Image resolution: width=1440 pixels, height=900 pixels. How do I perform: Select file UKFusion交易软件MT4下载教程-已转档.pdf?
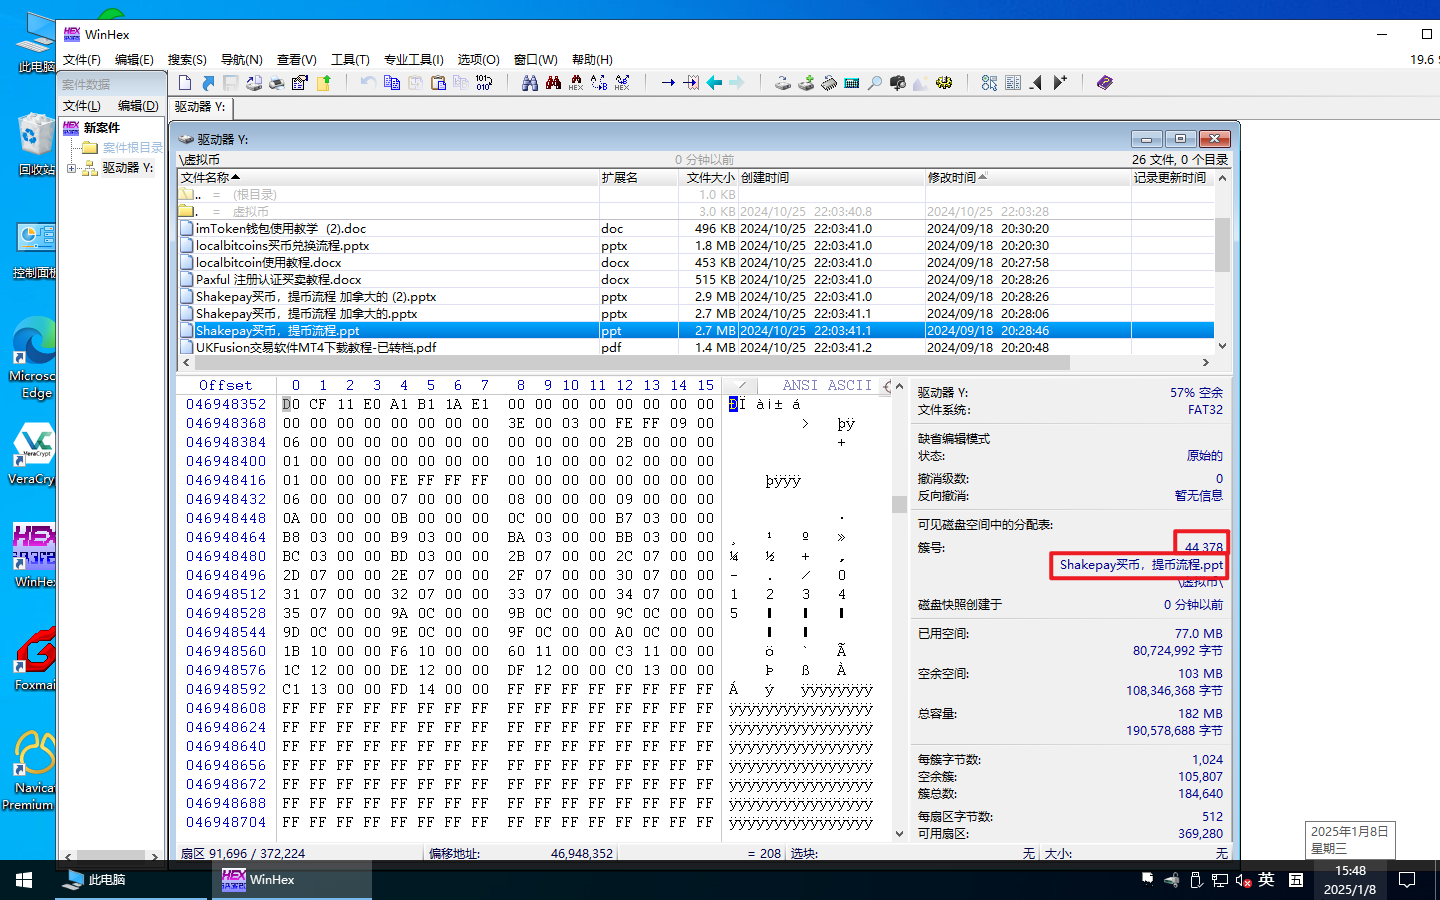316,348
